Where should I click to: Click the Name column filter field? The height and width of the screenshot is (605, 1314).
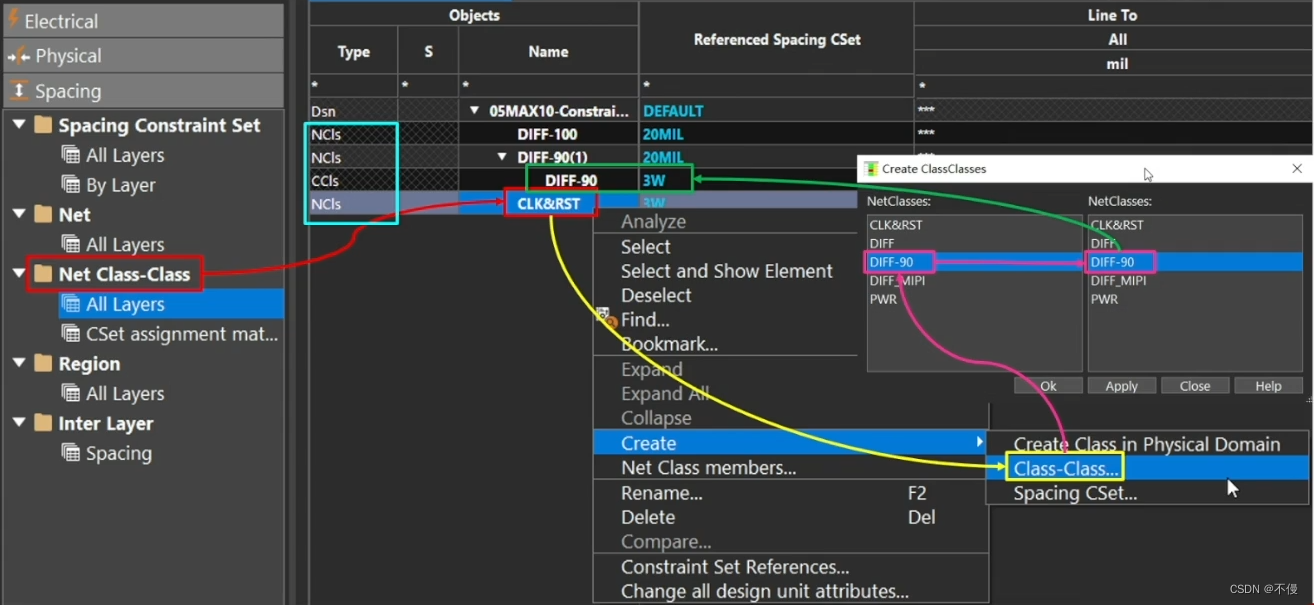point(548,87)
